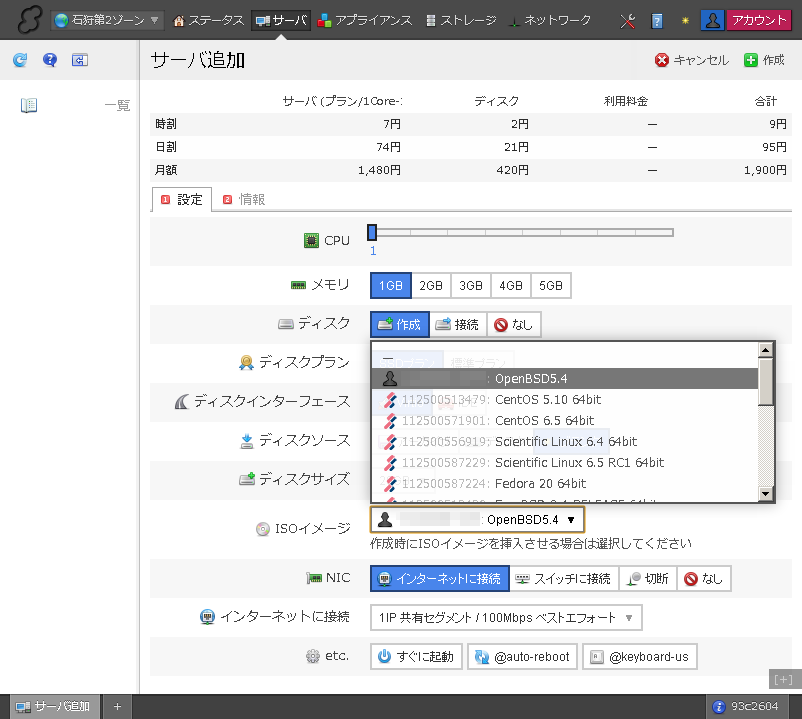Open the list book icon in sidebar
The image size is (802, 719).
[x=29, y=105]
